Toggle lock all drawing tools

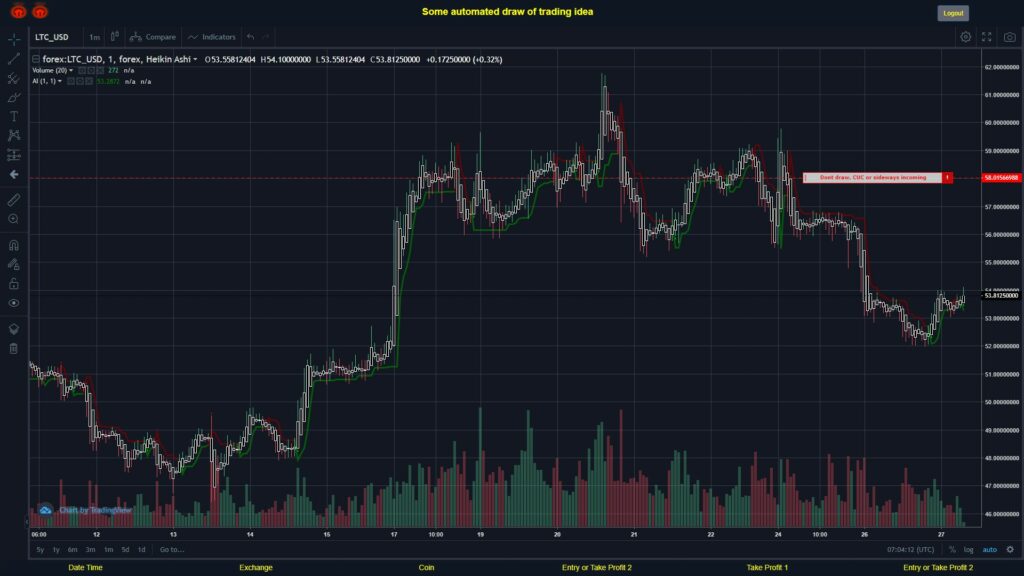tap(14, 283)
